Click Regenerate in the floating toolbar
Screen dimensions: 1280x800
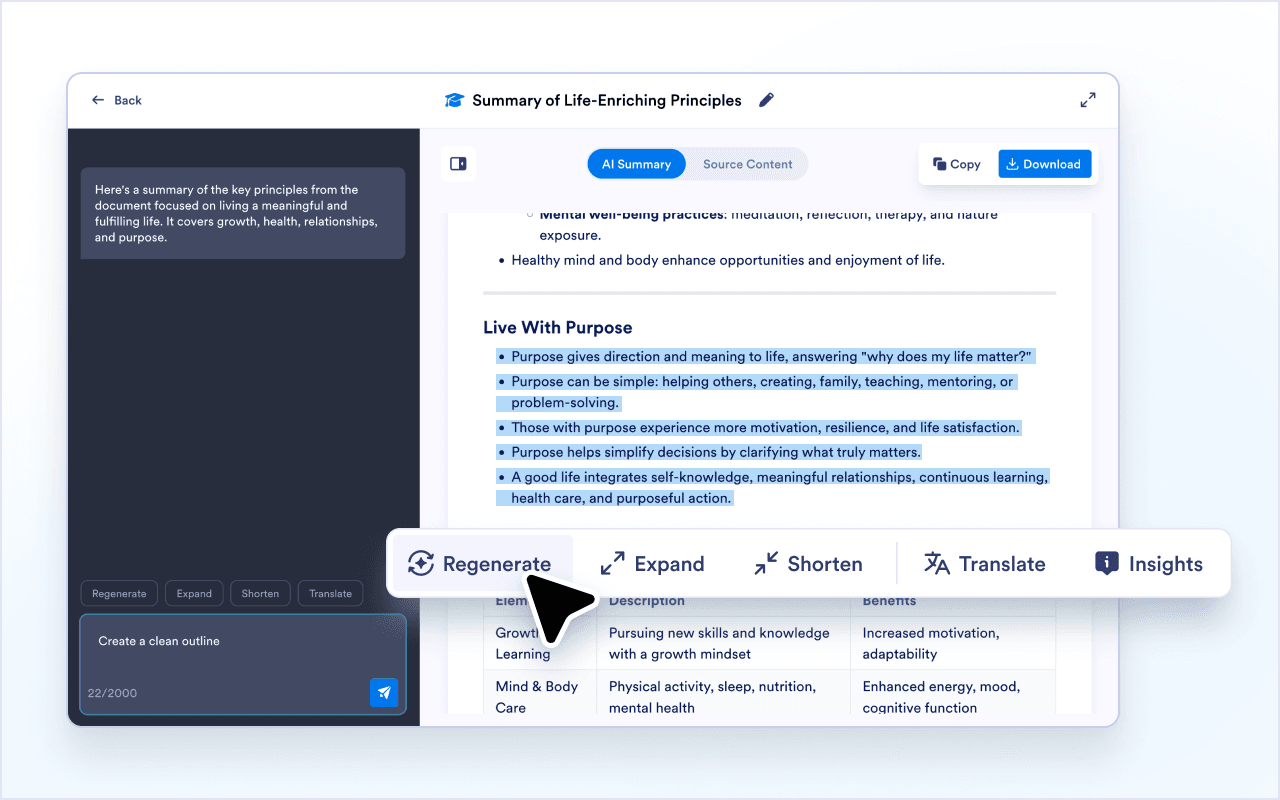coord(480,564)
